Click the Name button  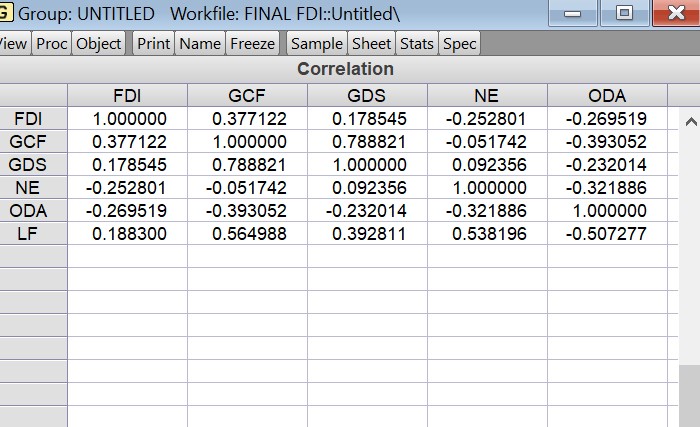tap(199, 44)
